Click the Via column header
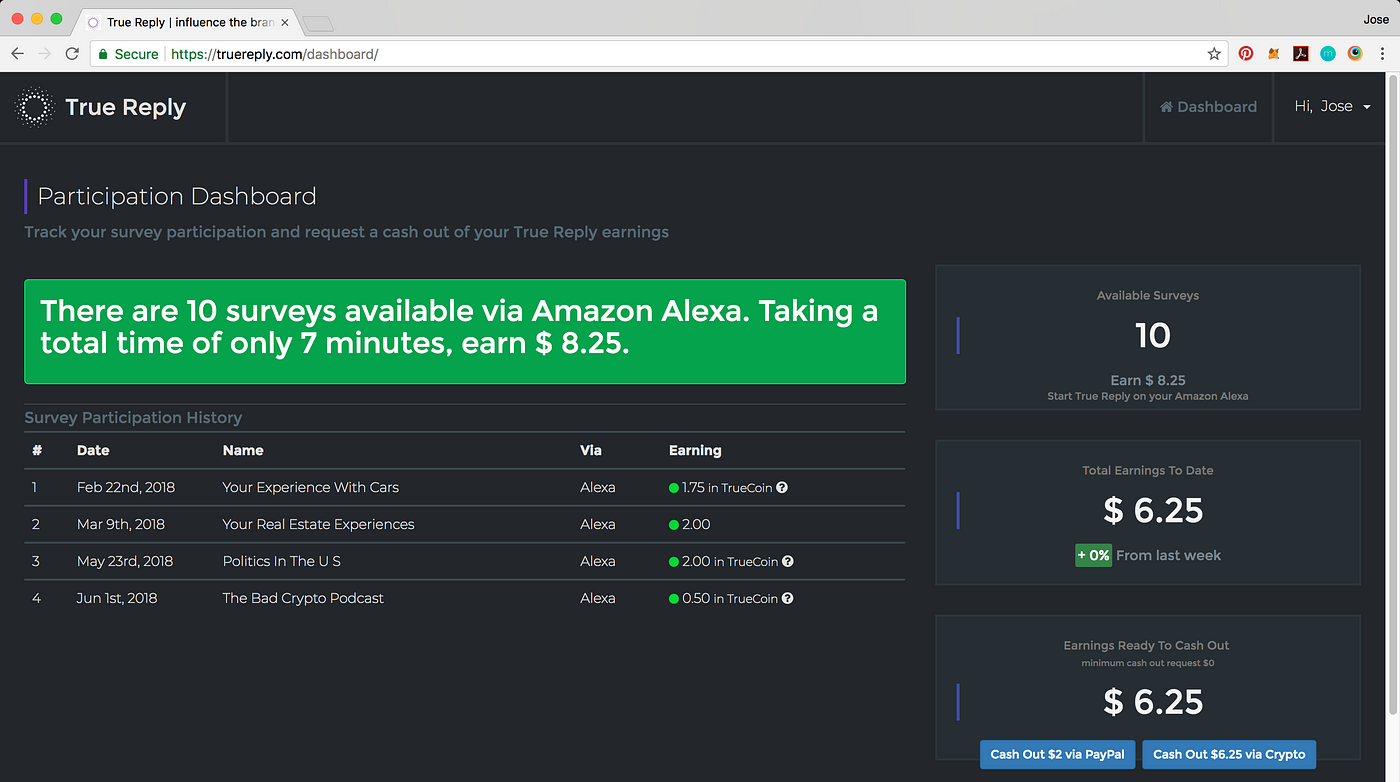 pyautogui.click(x=591, y=451)
